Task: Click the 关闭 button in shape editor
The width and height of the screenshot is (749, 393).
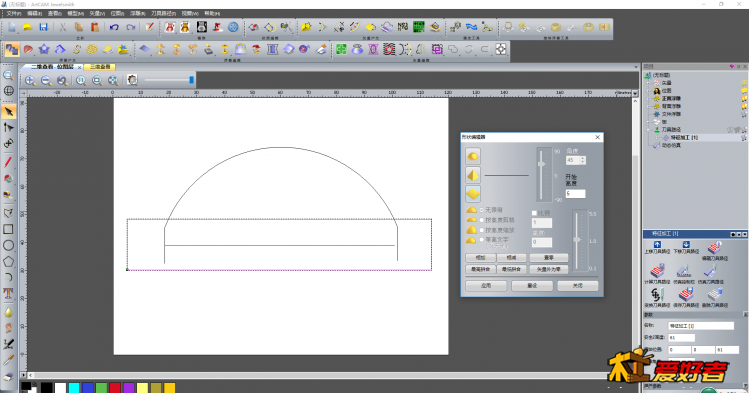Action: click(x=578, y=286)
